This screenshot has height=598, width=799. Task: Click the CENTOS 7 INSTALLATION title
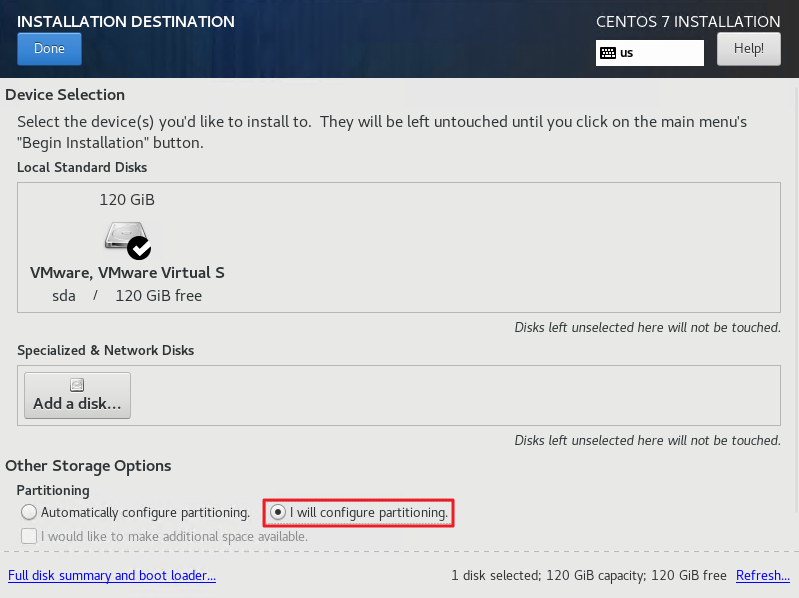688,22
